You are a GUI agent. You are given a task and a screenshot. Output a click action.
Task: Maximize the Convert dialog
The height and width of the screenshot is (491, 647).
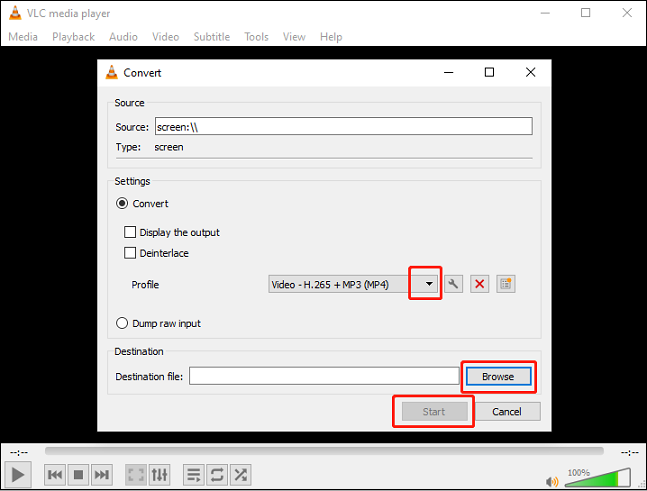pyautogui.click(x=489, y=72)
